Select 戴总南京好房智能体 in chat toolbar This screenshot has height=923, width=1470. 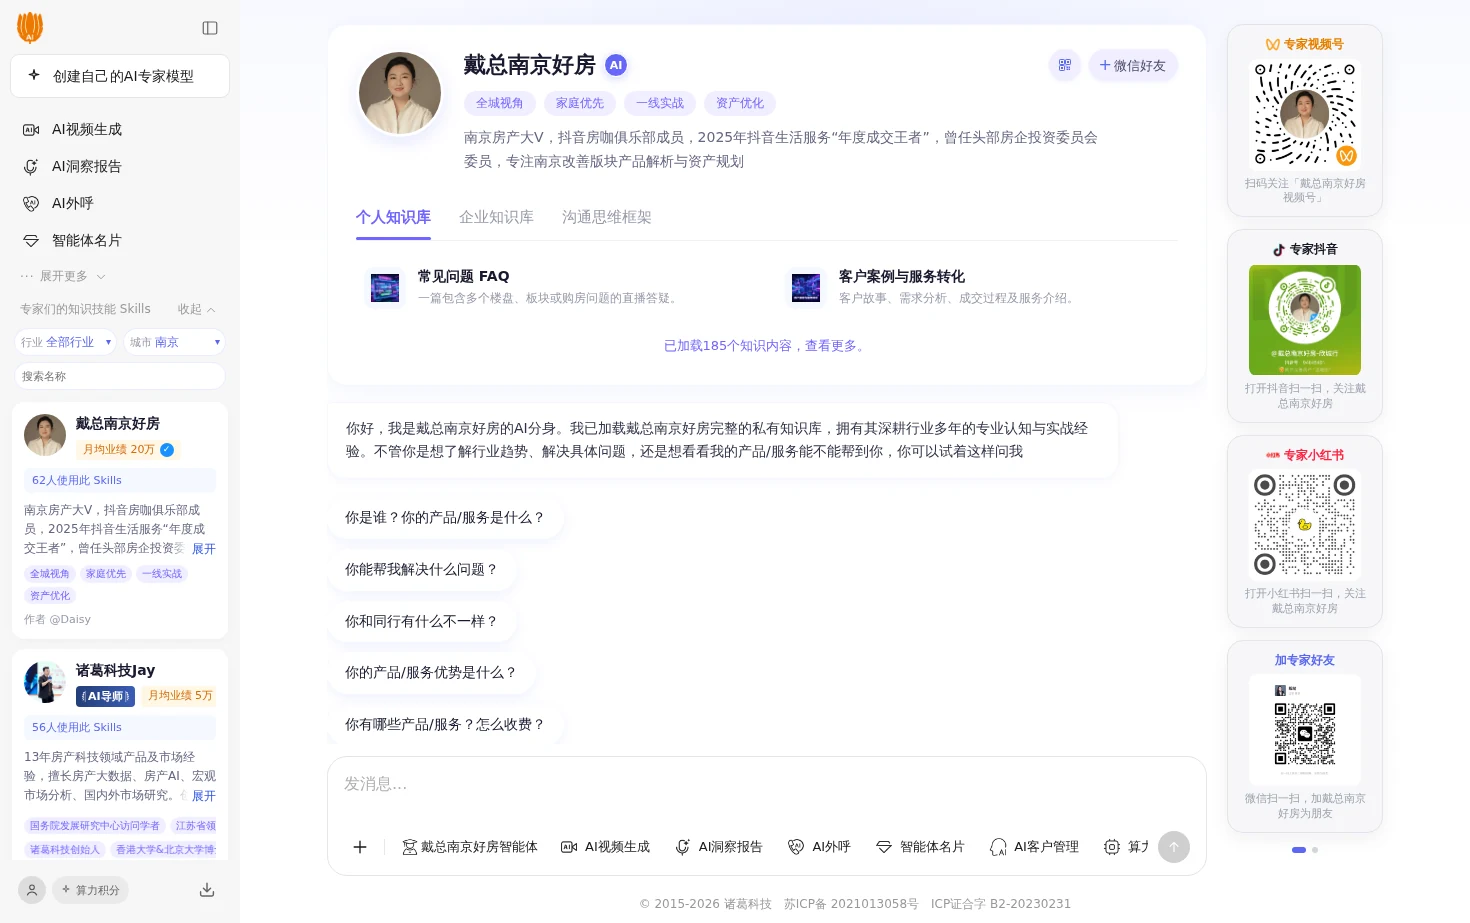click(x=470, y=847)
